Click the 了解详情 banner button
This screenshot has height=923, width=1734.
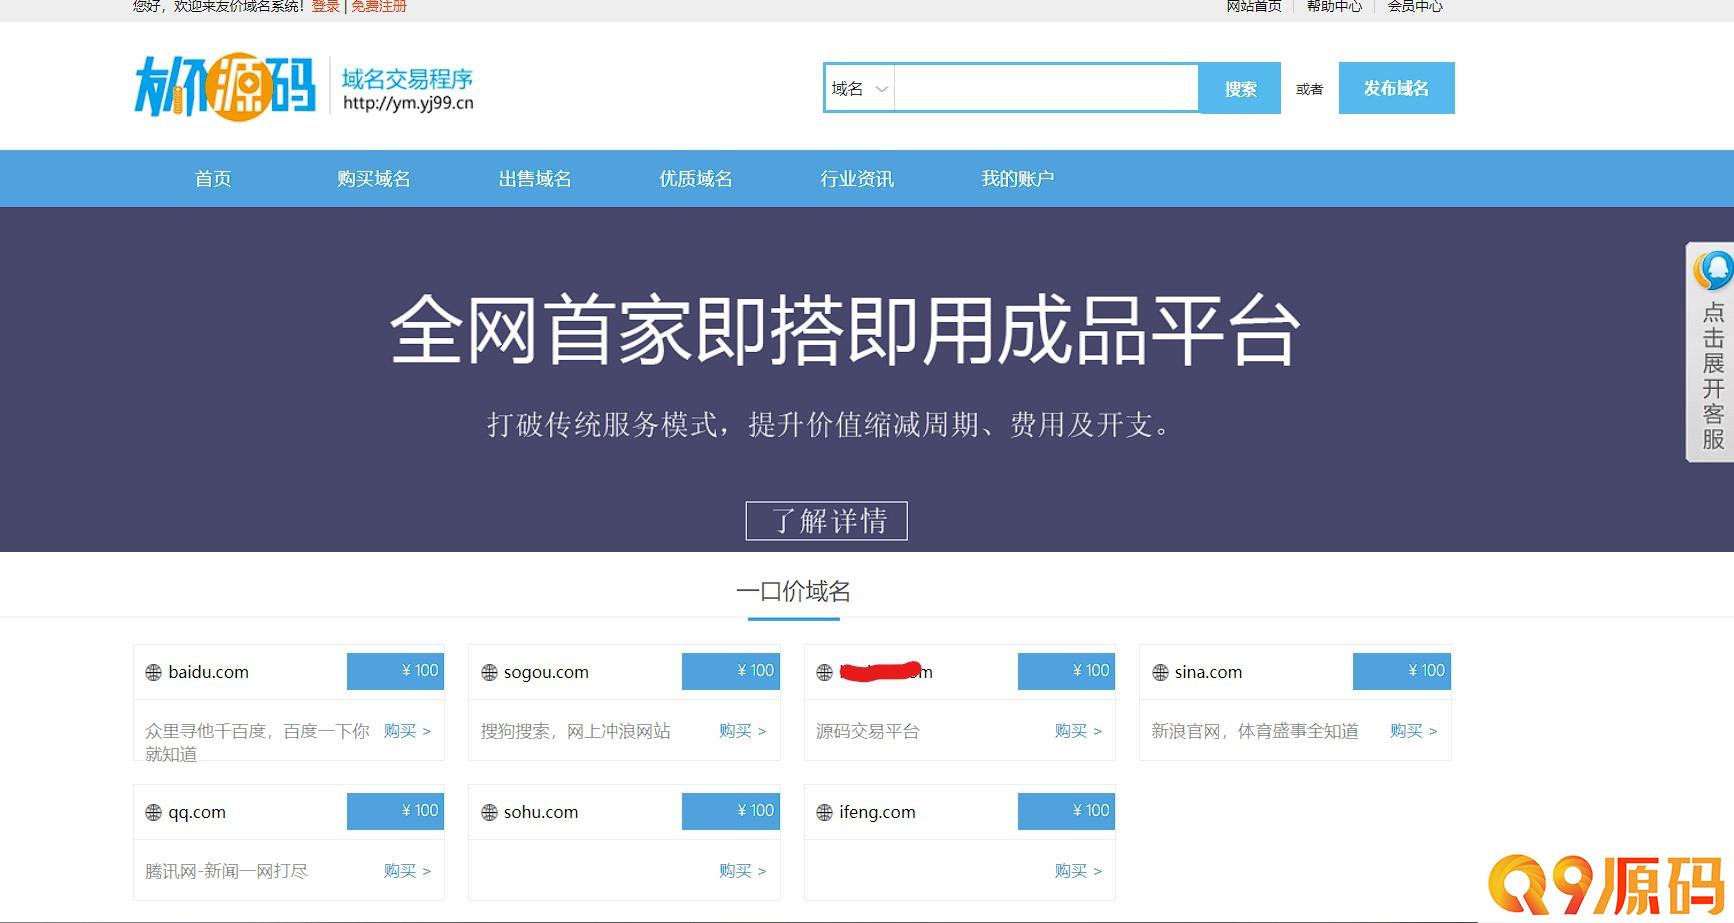pos(826,521)
